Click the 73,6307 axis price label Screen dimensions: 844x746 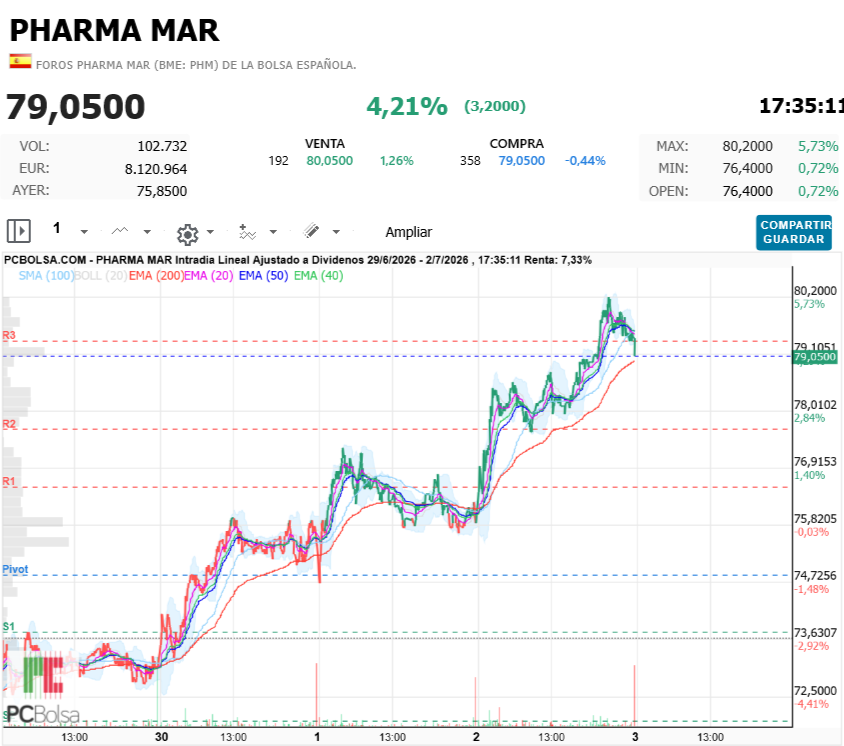[x=815, y=632]
